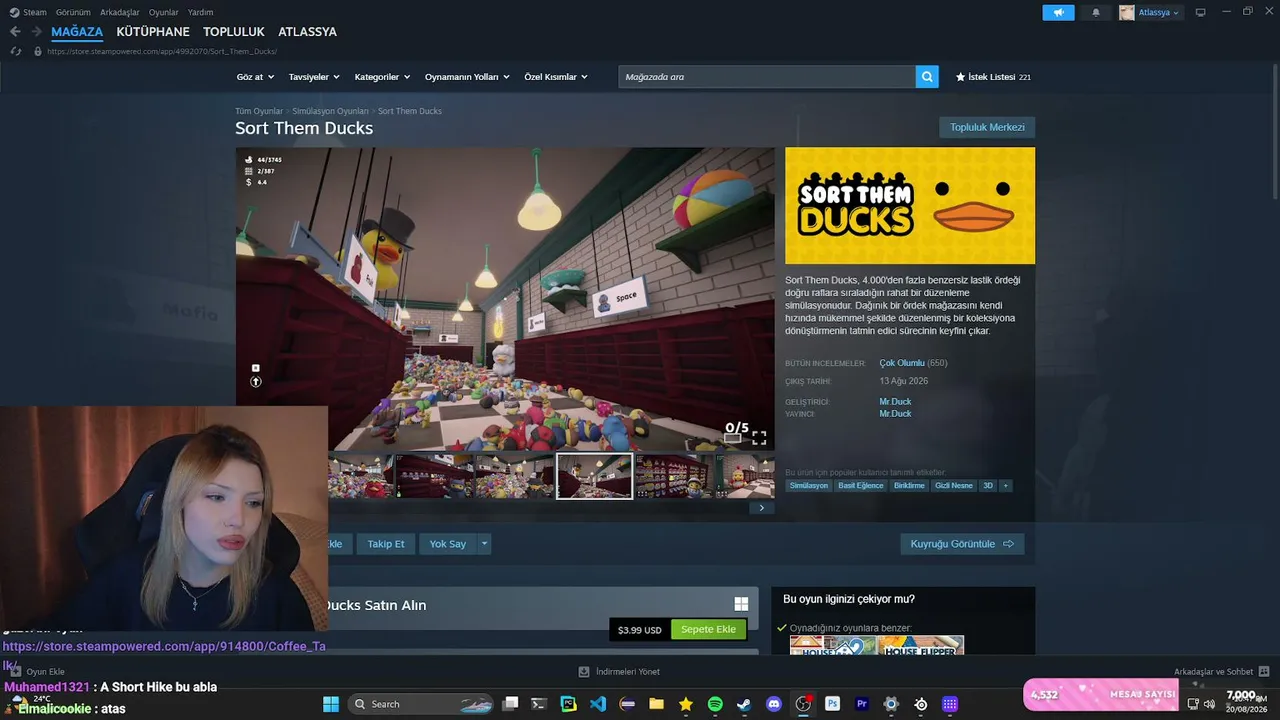Open the Friends and Chat icon
The image size is (1280, 720).
pos(1263,672)
